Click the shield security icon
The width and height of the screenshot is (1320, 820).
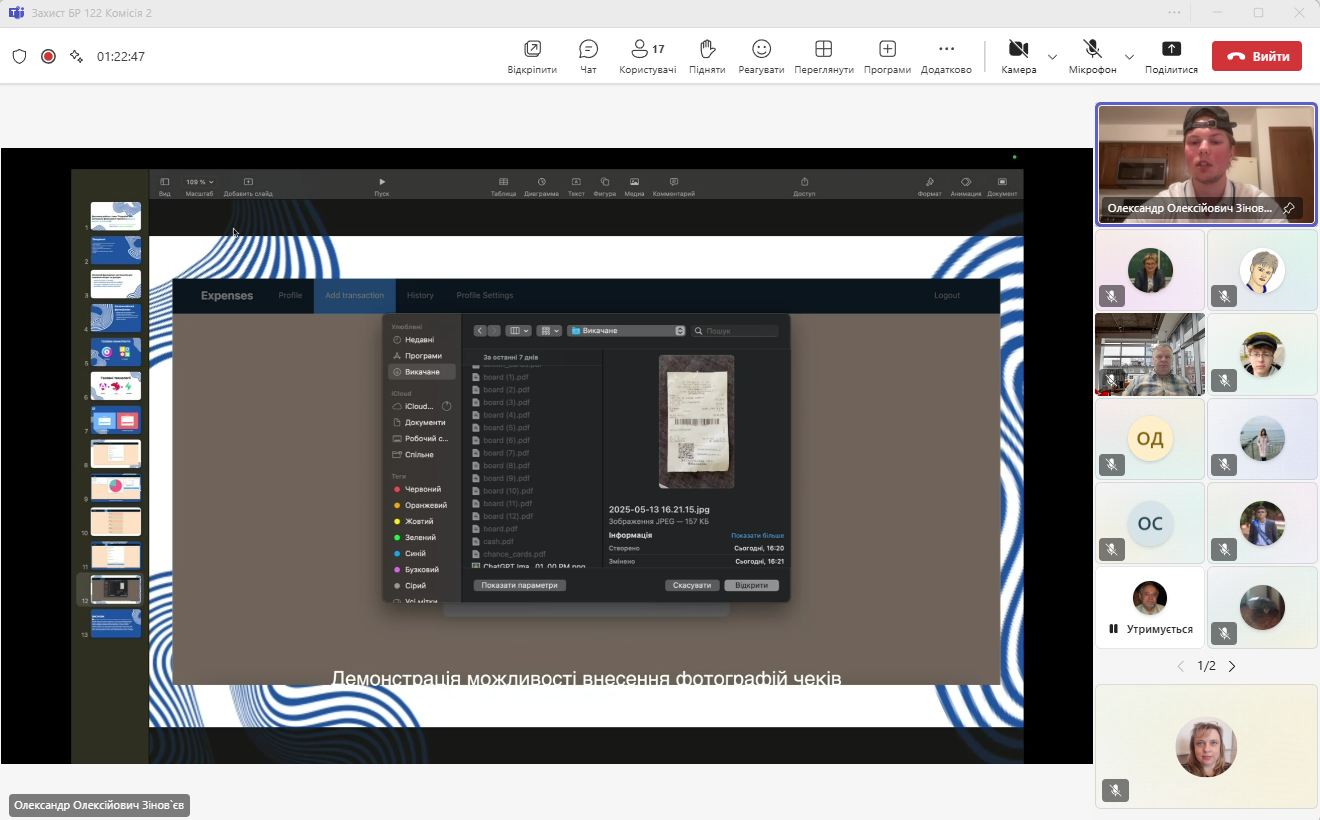point(19,56)
